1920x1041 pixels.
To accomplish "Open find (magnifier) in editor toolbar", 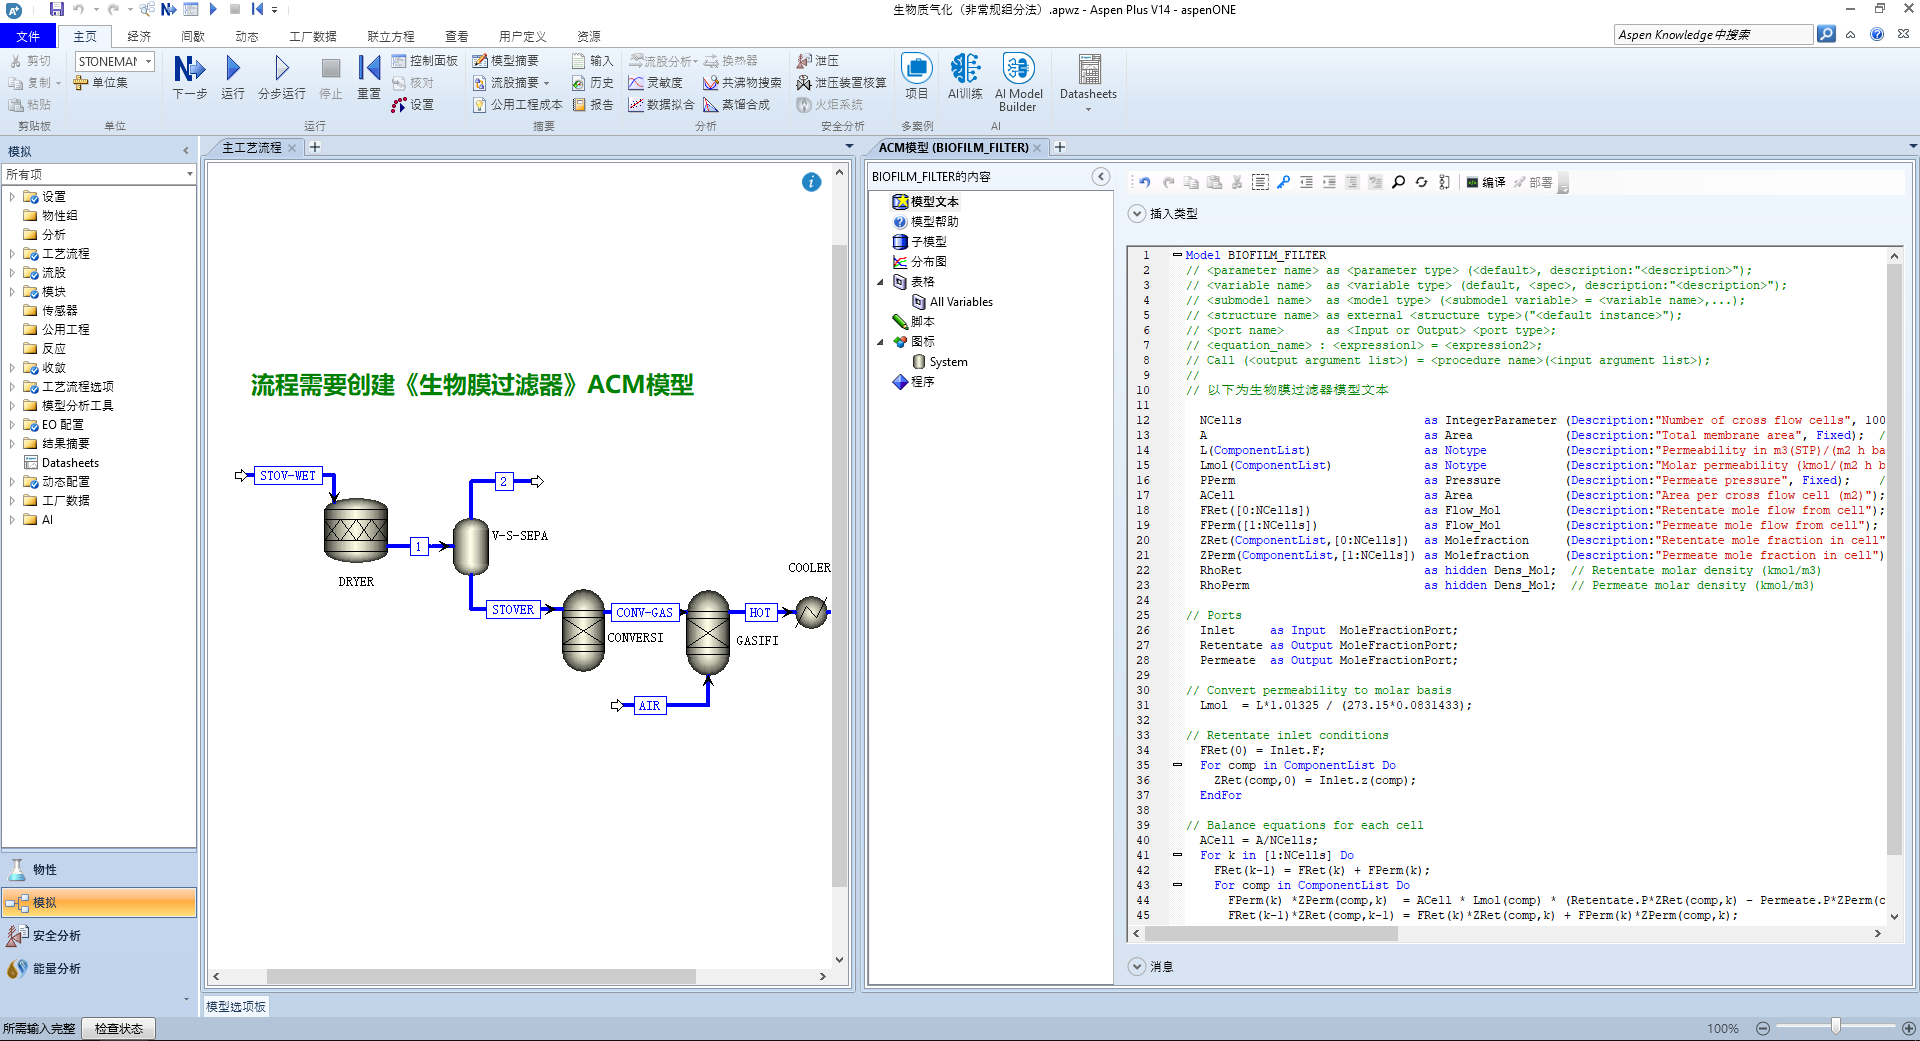I will [1398, 182].
